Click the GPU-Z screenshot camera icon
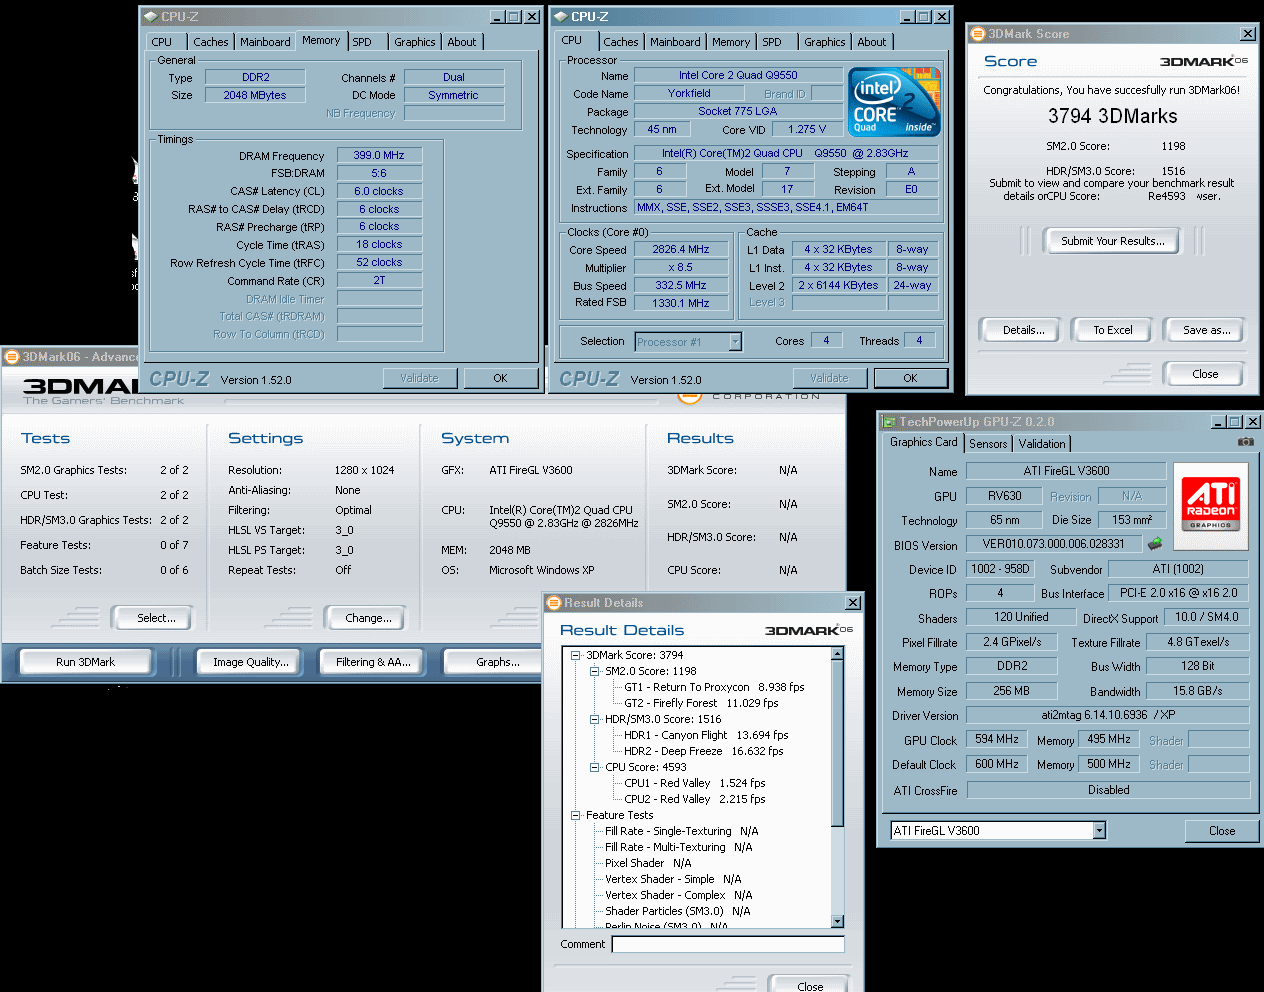This screenshot has height=992, width=1264. (x=1245, y=442)
